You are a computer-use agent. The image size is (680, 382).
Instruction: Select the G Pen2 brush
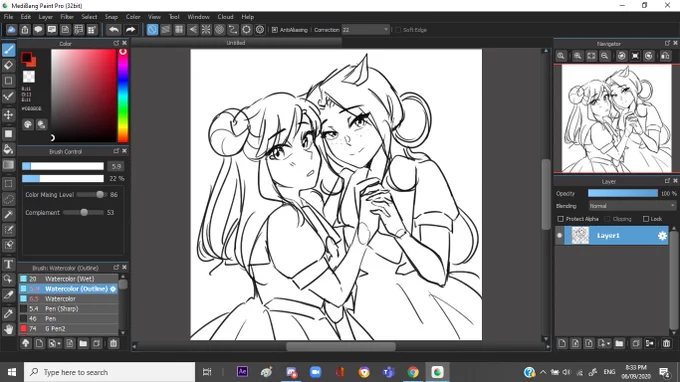coord(69,329)
